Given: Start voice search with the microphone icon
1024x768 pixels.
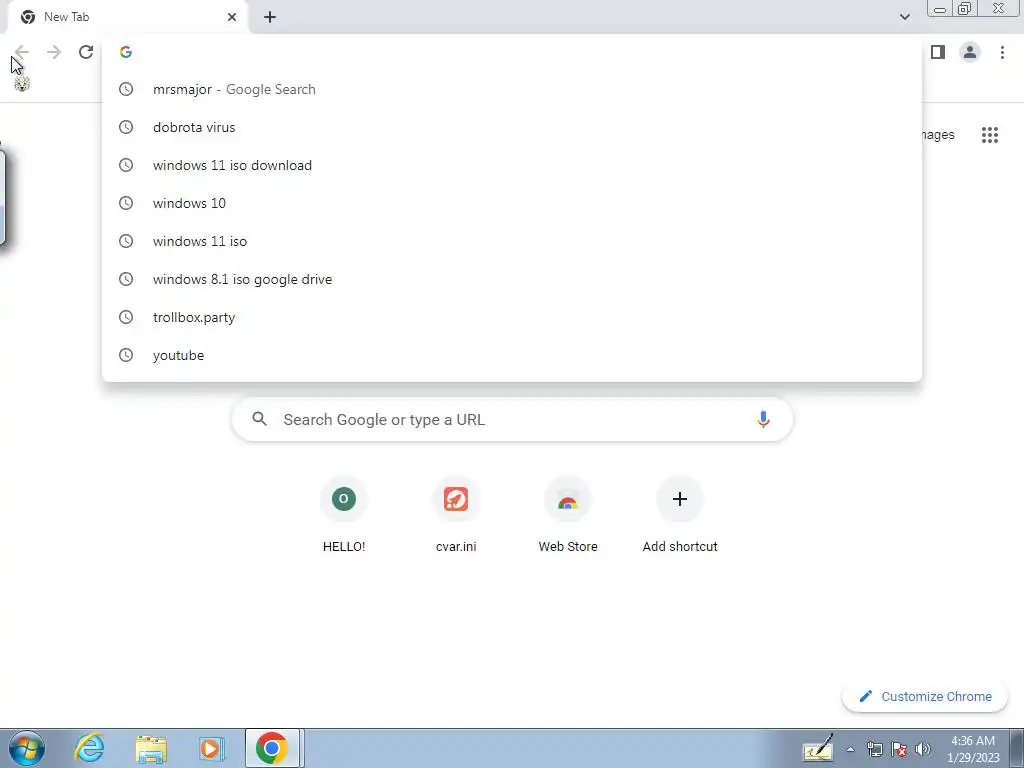Looking at the screenshot, I should (763, 419).
